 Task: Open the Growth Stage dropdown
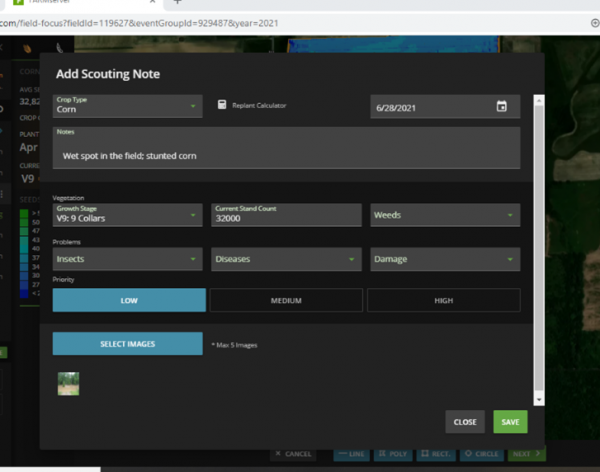(x=127, y=215)
